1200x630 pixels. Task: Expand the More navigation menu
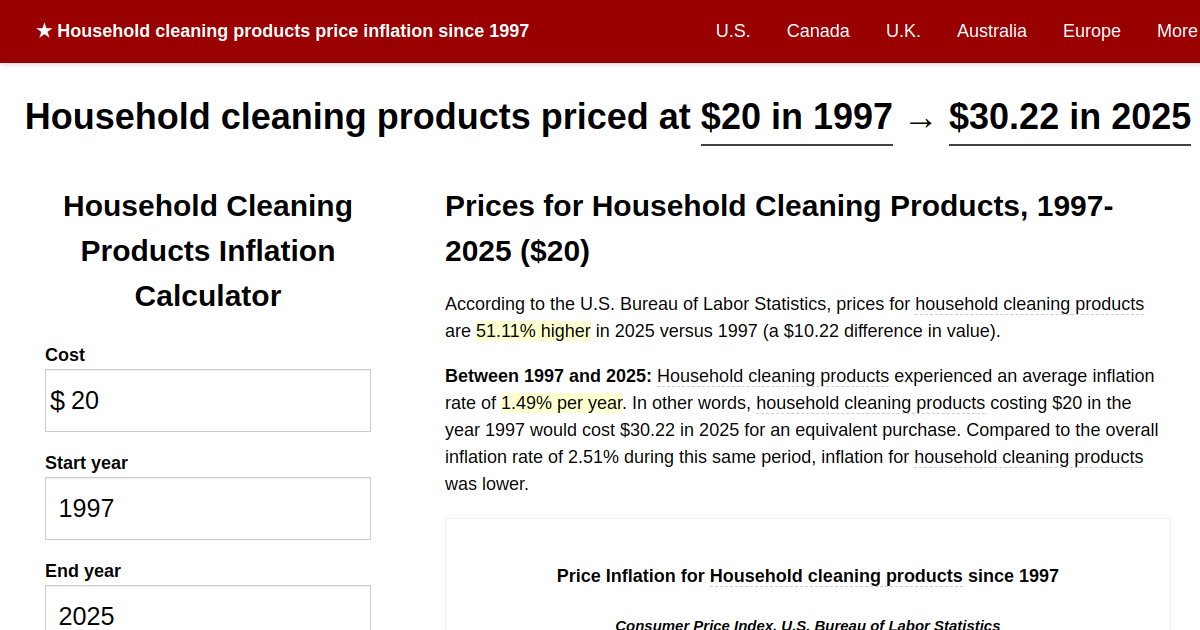pyautogui.click(x=1176, y=31)
